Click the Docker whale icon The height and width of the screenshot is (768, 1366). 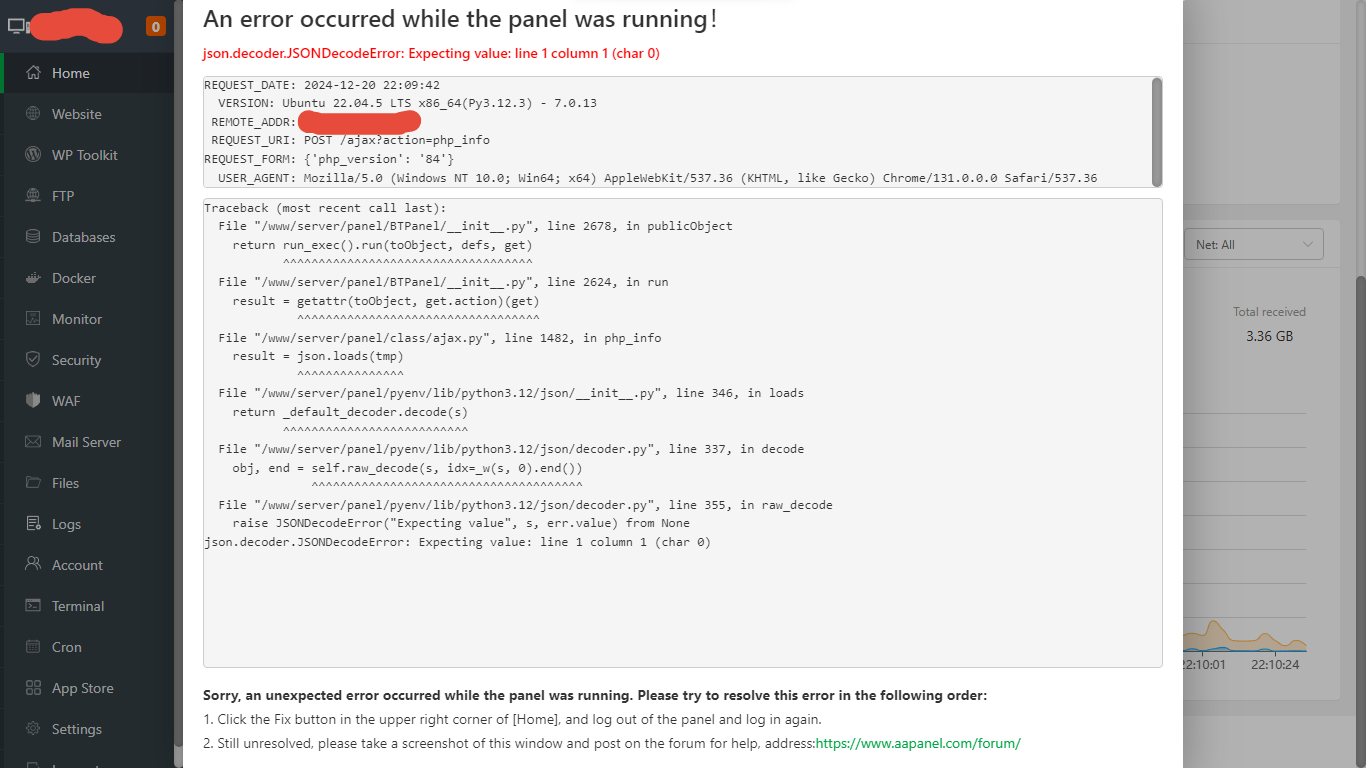click(33, 278)
